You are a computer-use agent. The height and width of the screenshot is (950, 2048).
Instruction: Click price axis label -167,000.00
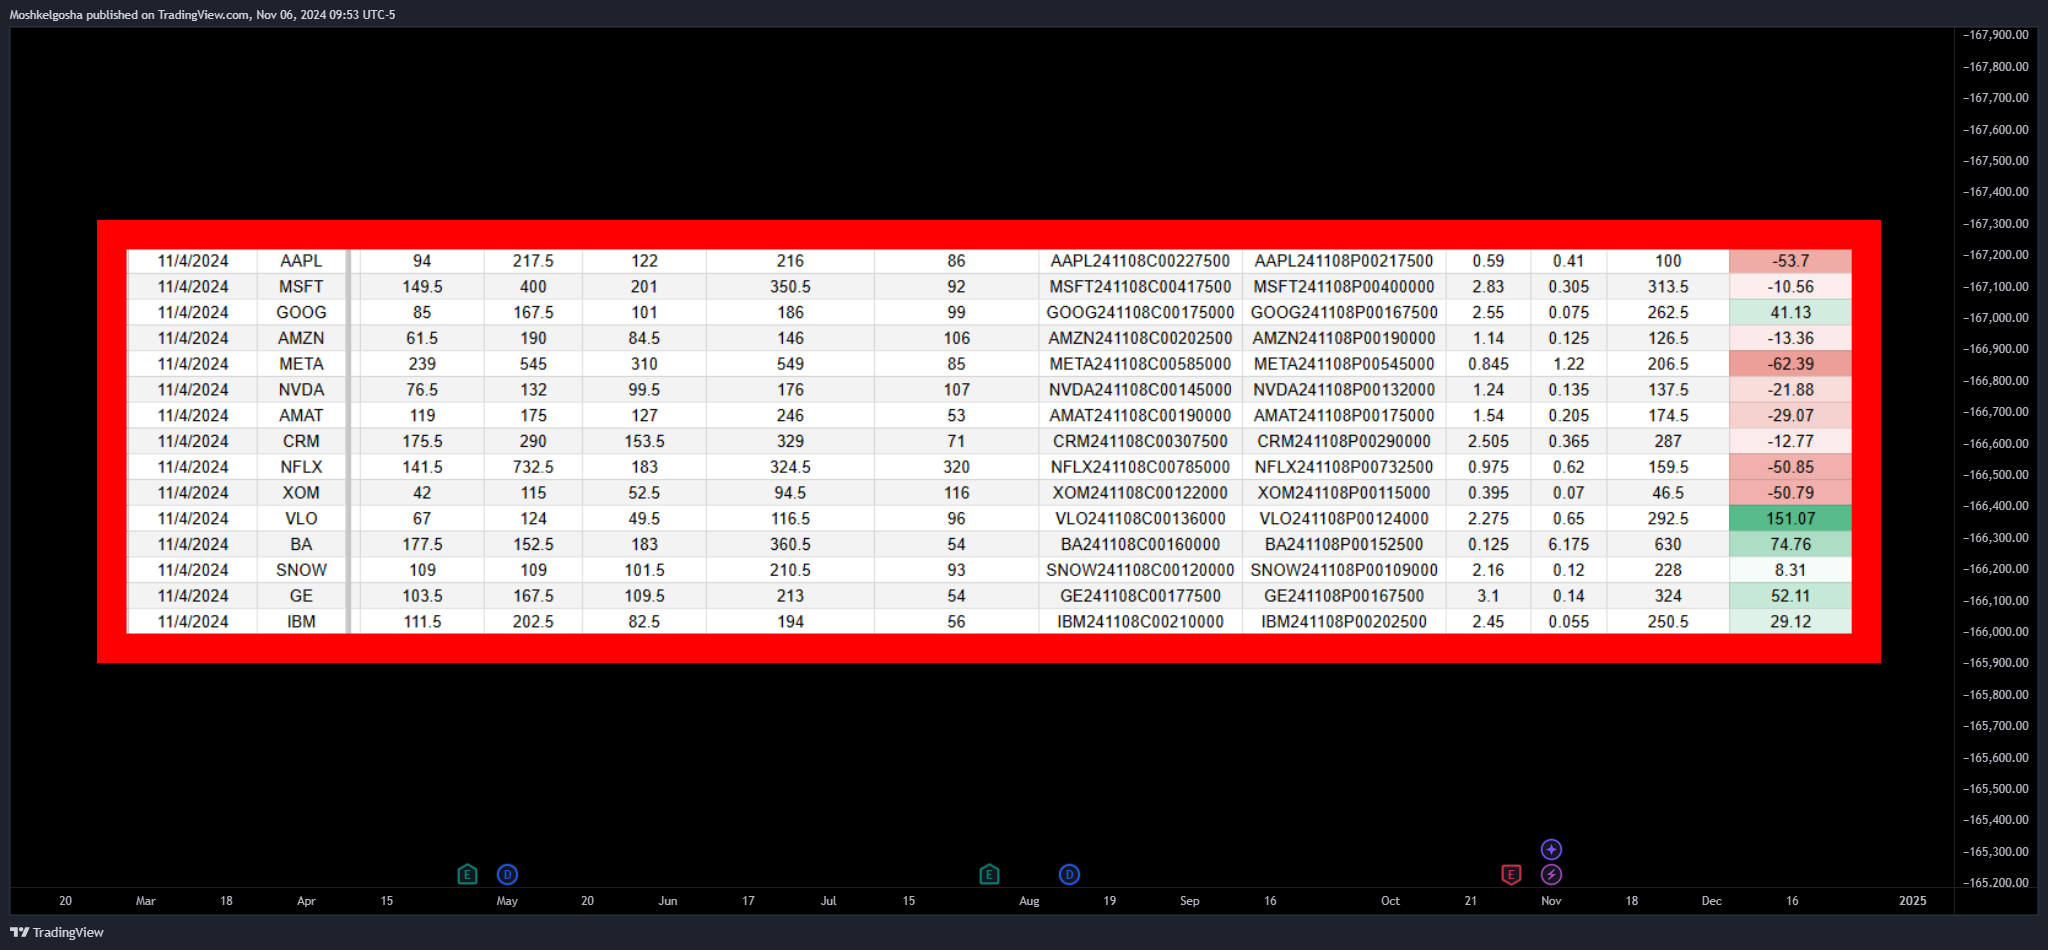pos(1996,318)
